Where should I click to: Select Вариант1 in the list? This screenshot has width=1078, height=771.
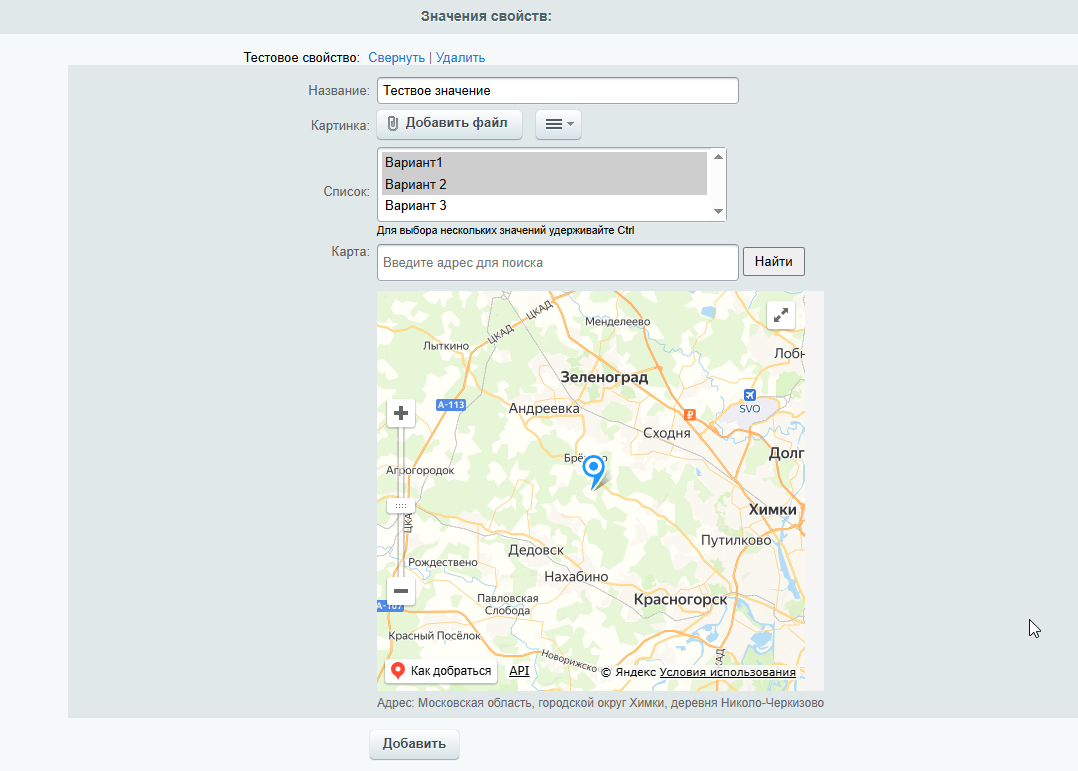[x=543, y=162]
